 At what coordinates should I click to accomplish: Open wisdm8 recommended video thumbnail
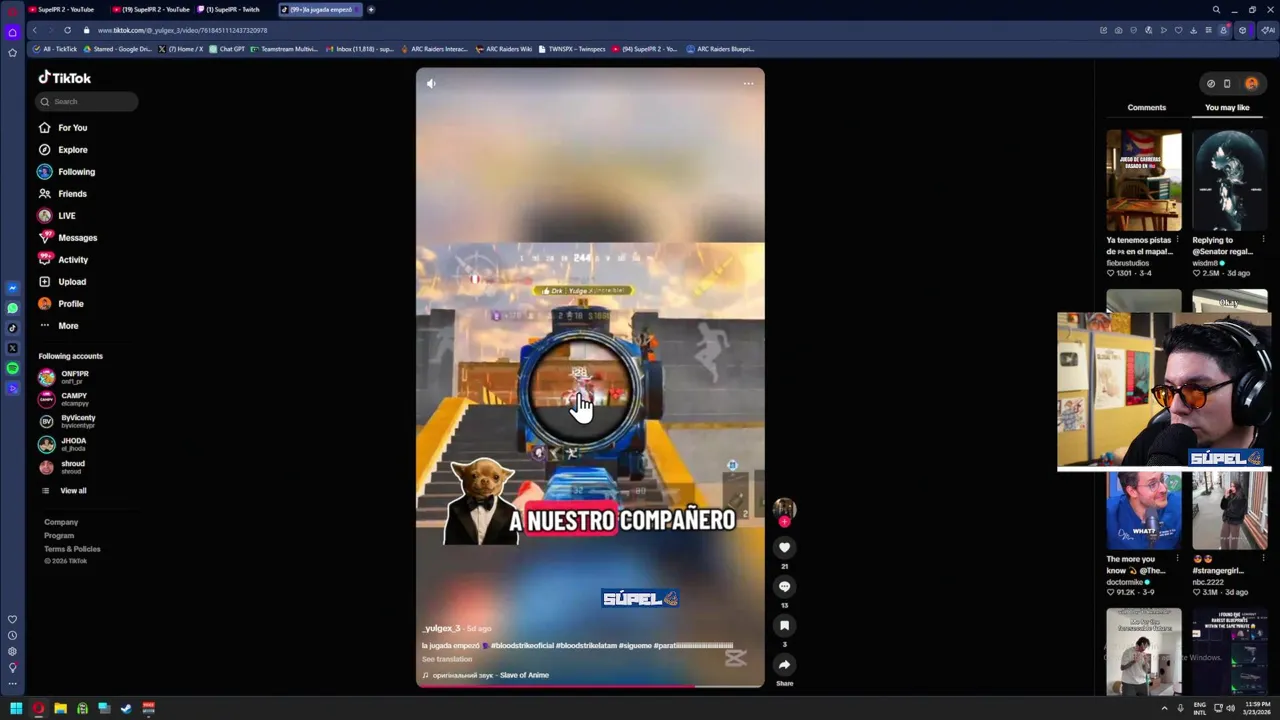(1229, 180)
